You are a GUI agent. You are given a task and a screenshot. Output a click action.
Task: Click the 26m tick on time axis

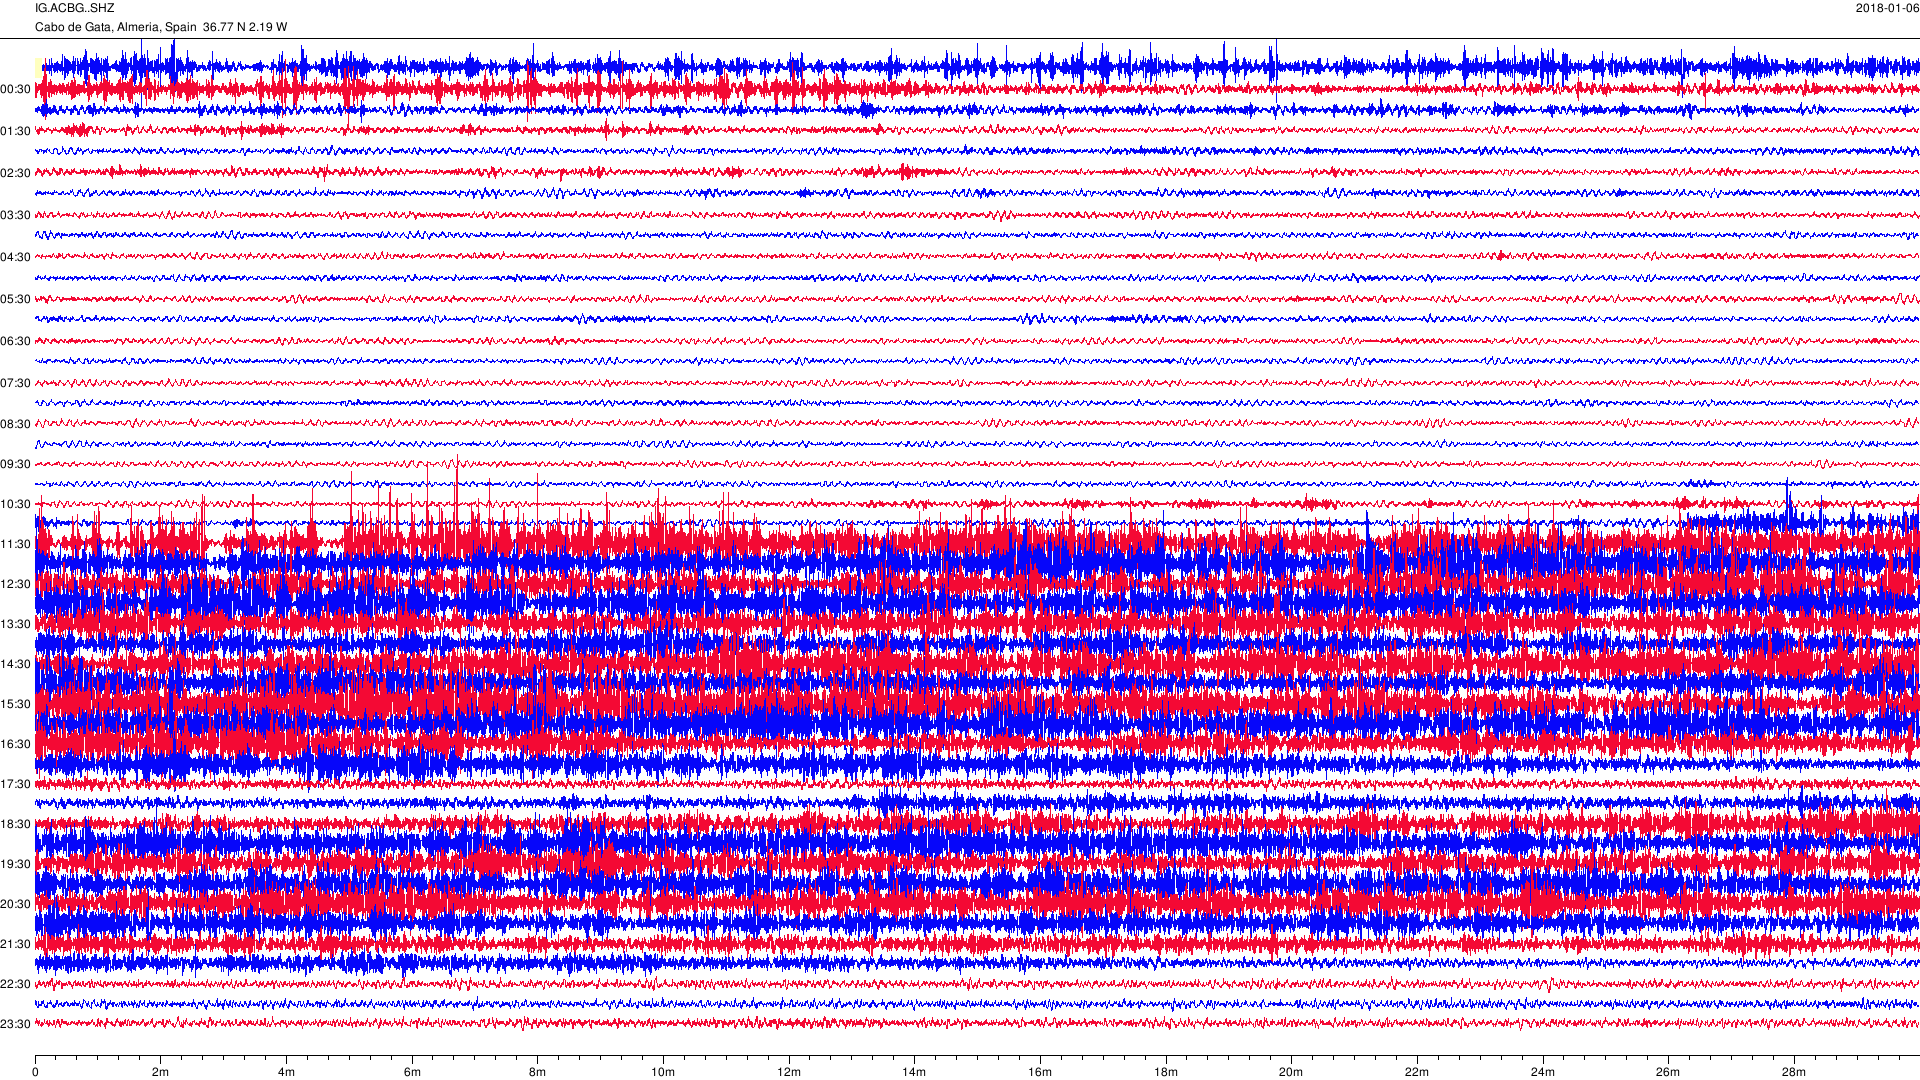click(1668, 1072)
